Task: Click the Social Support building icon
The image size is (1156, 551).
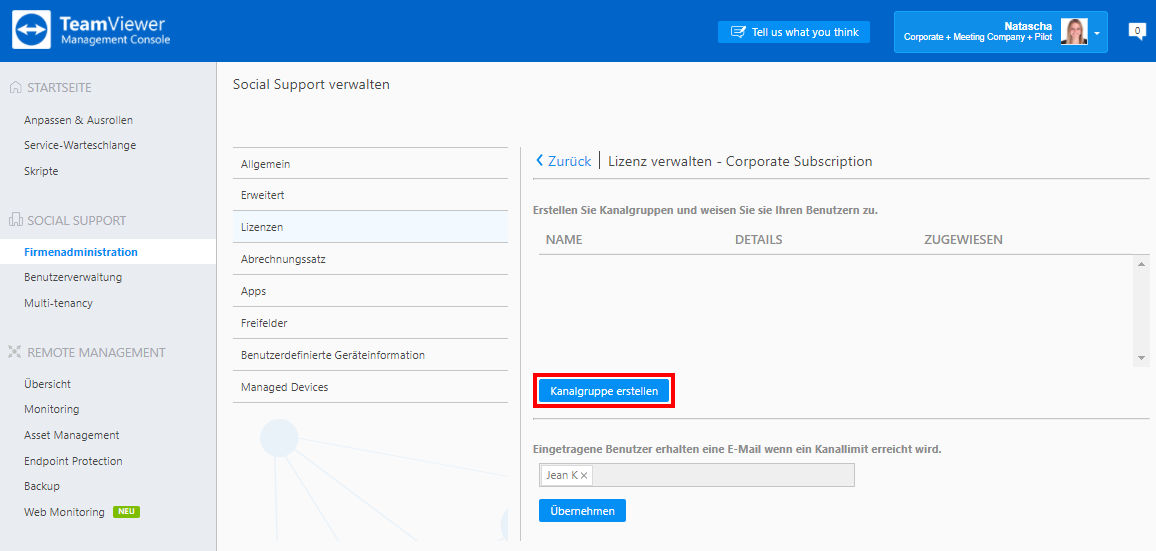Action: pos(15,220)
